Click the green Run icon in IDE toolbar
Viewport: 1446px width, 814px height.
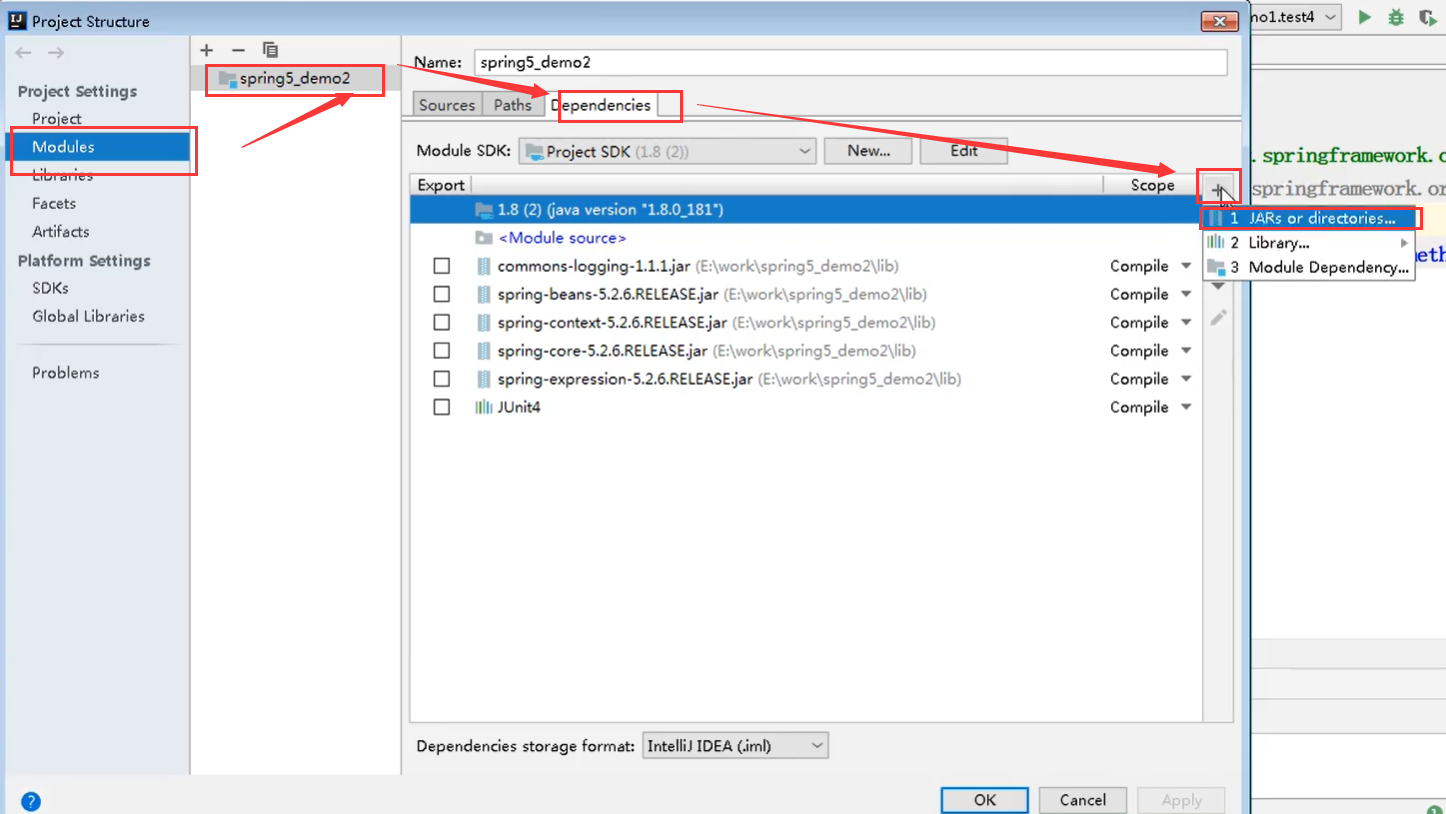click(x=1365, y=17)
